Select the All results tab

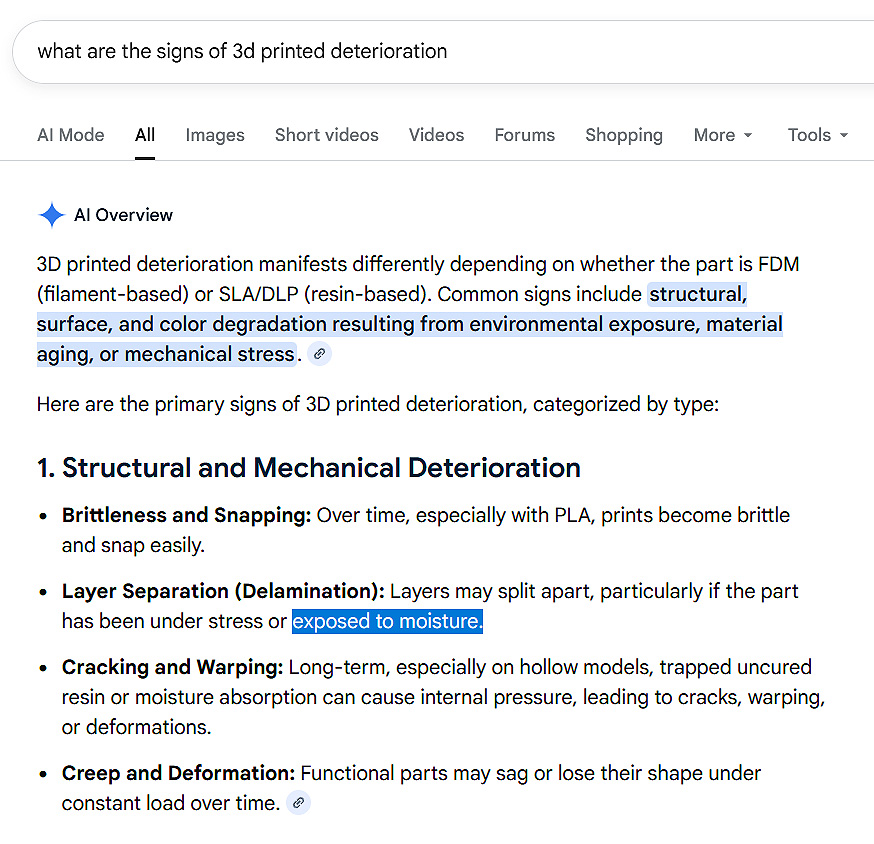coord(145,135)
